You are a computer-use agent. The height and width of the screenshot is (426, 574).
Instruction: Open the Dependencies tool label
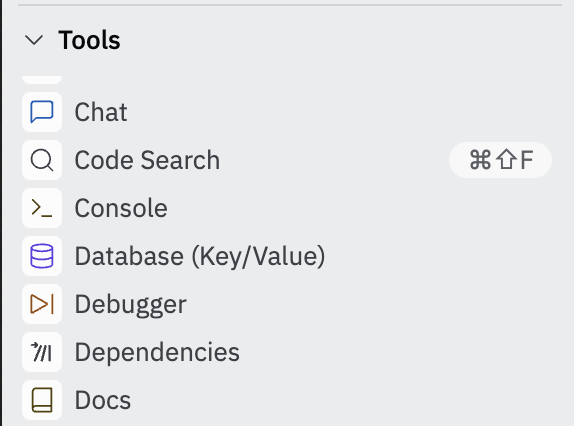[157, 352]
